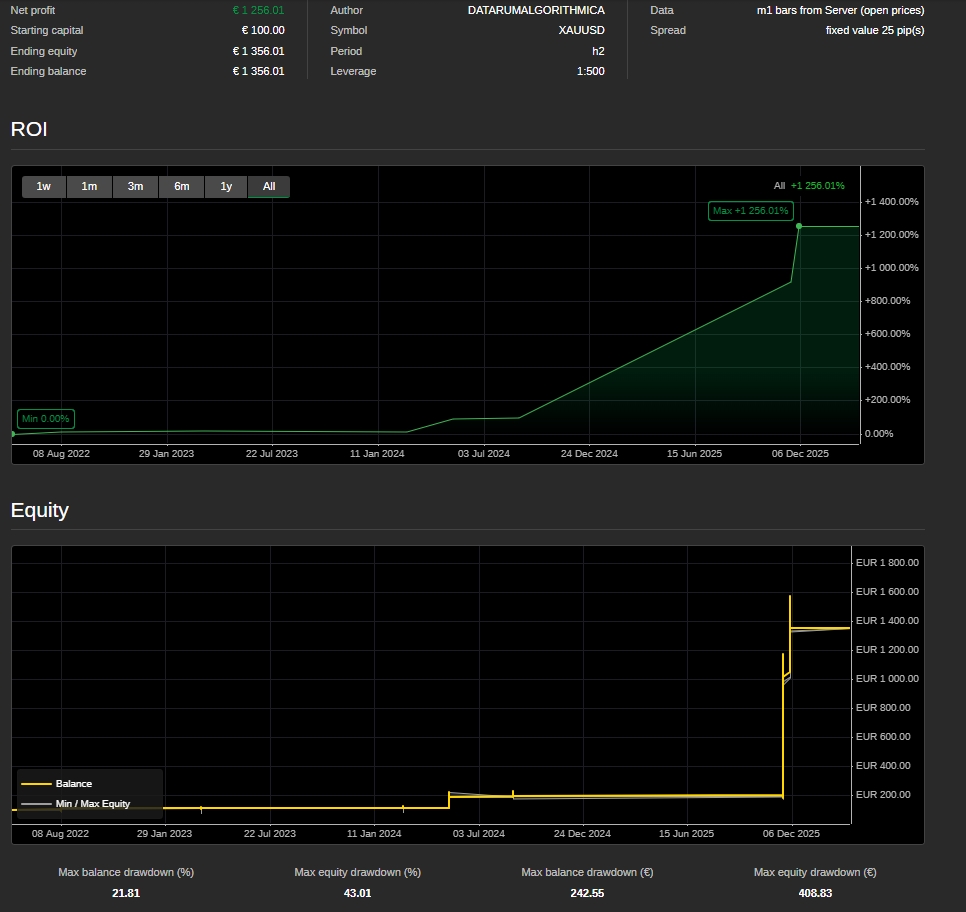Click the Max +1 256.01% marker label
Viewport: 966px width, 912px height.
[748, 211]
